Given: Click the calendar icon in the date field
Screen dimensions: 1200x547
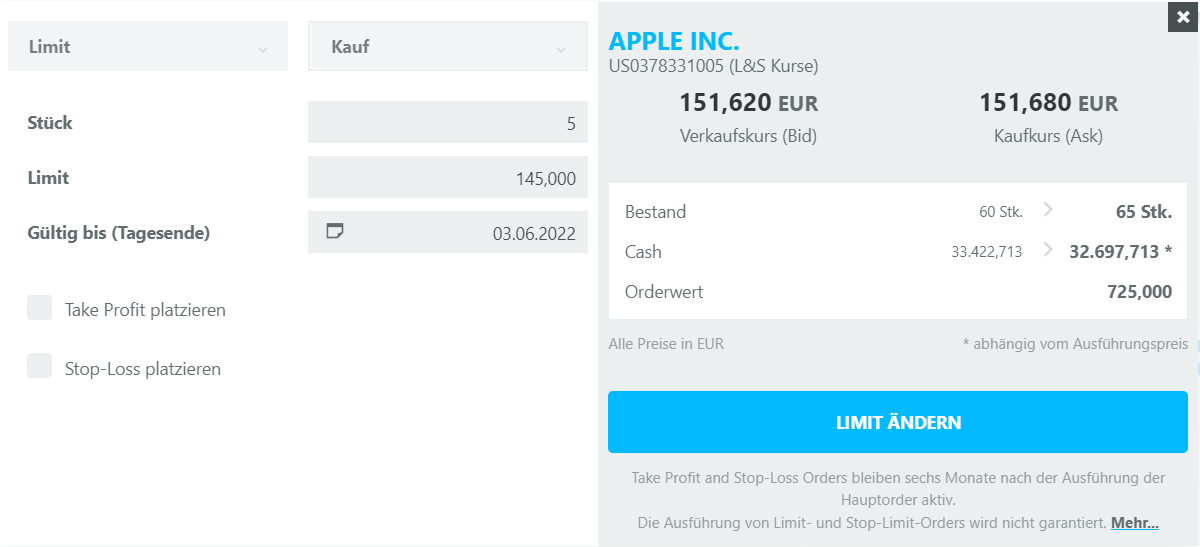Looking at the screenshot, I should click(x=336, y=231).
